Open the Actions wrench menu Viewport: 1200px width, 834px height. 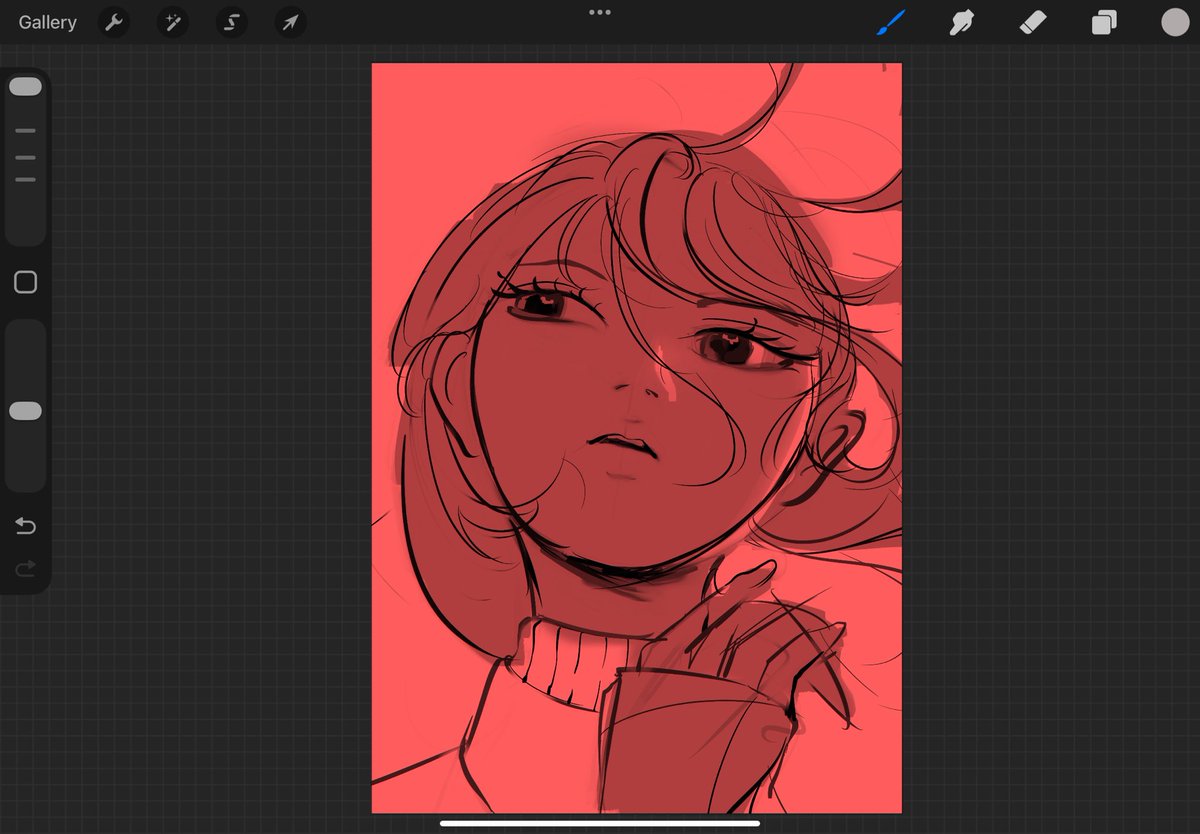pos(114,22)
